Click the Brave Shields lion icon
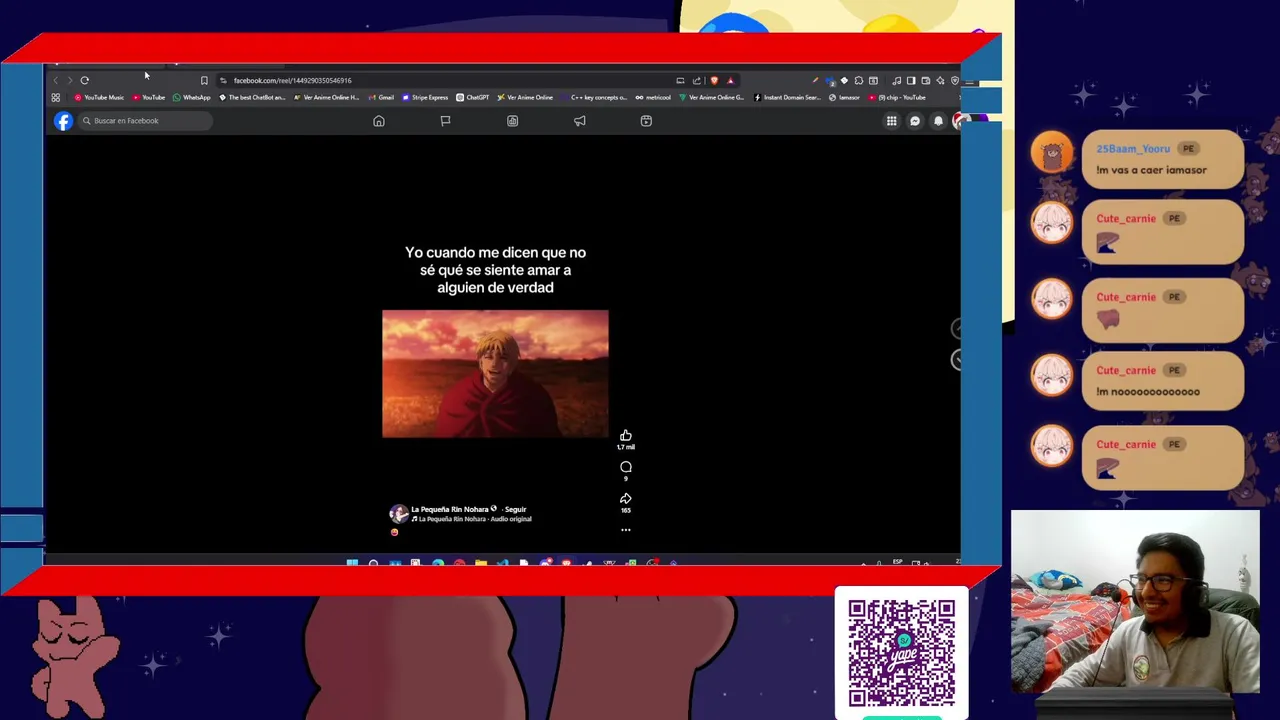1280x720 pixels. (x=714, y=80)
